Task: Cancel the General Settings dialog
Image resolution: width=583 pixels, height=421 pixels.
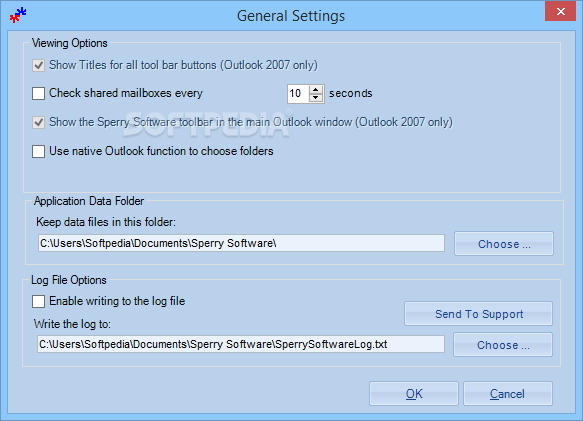Action: [x=508, y=393]
